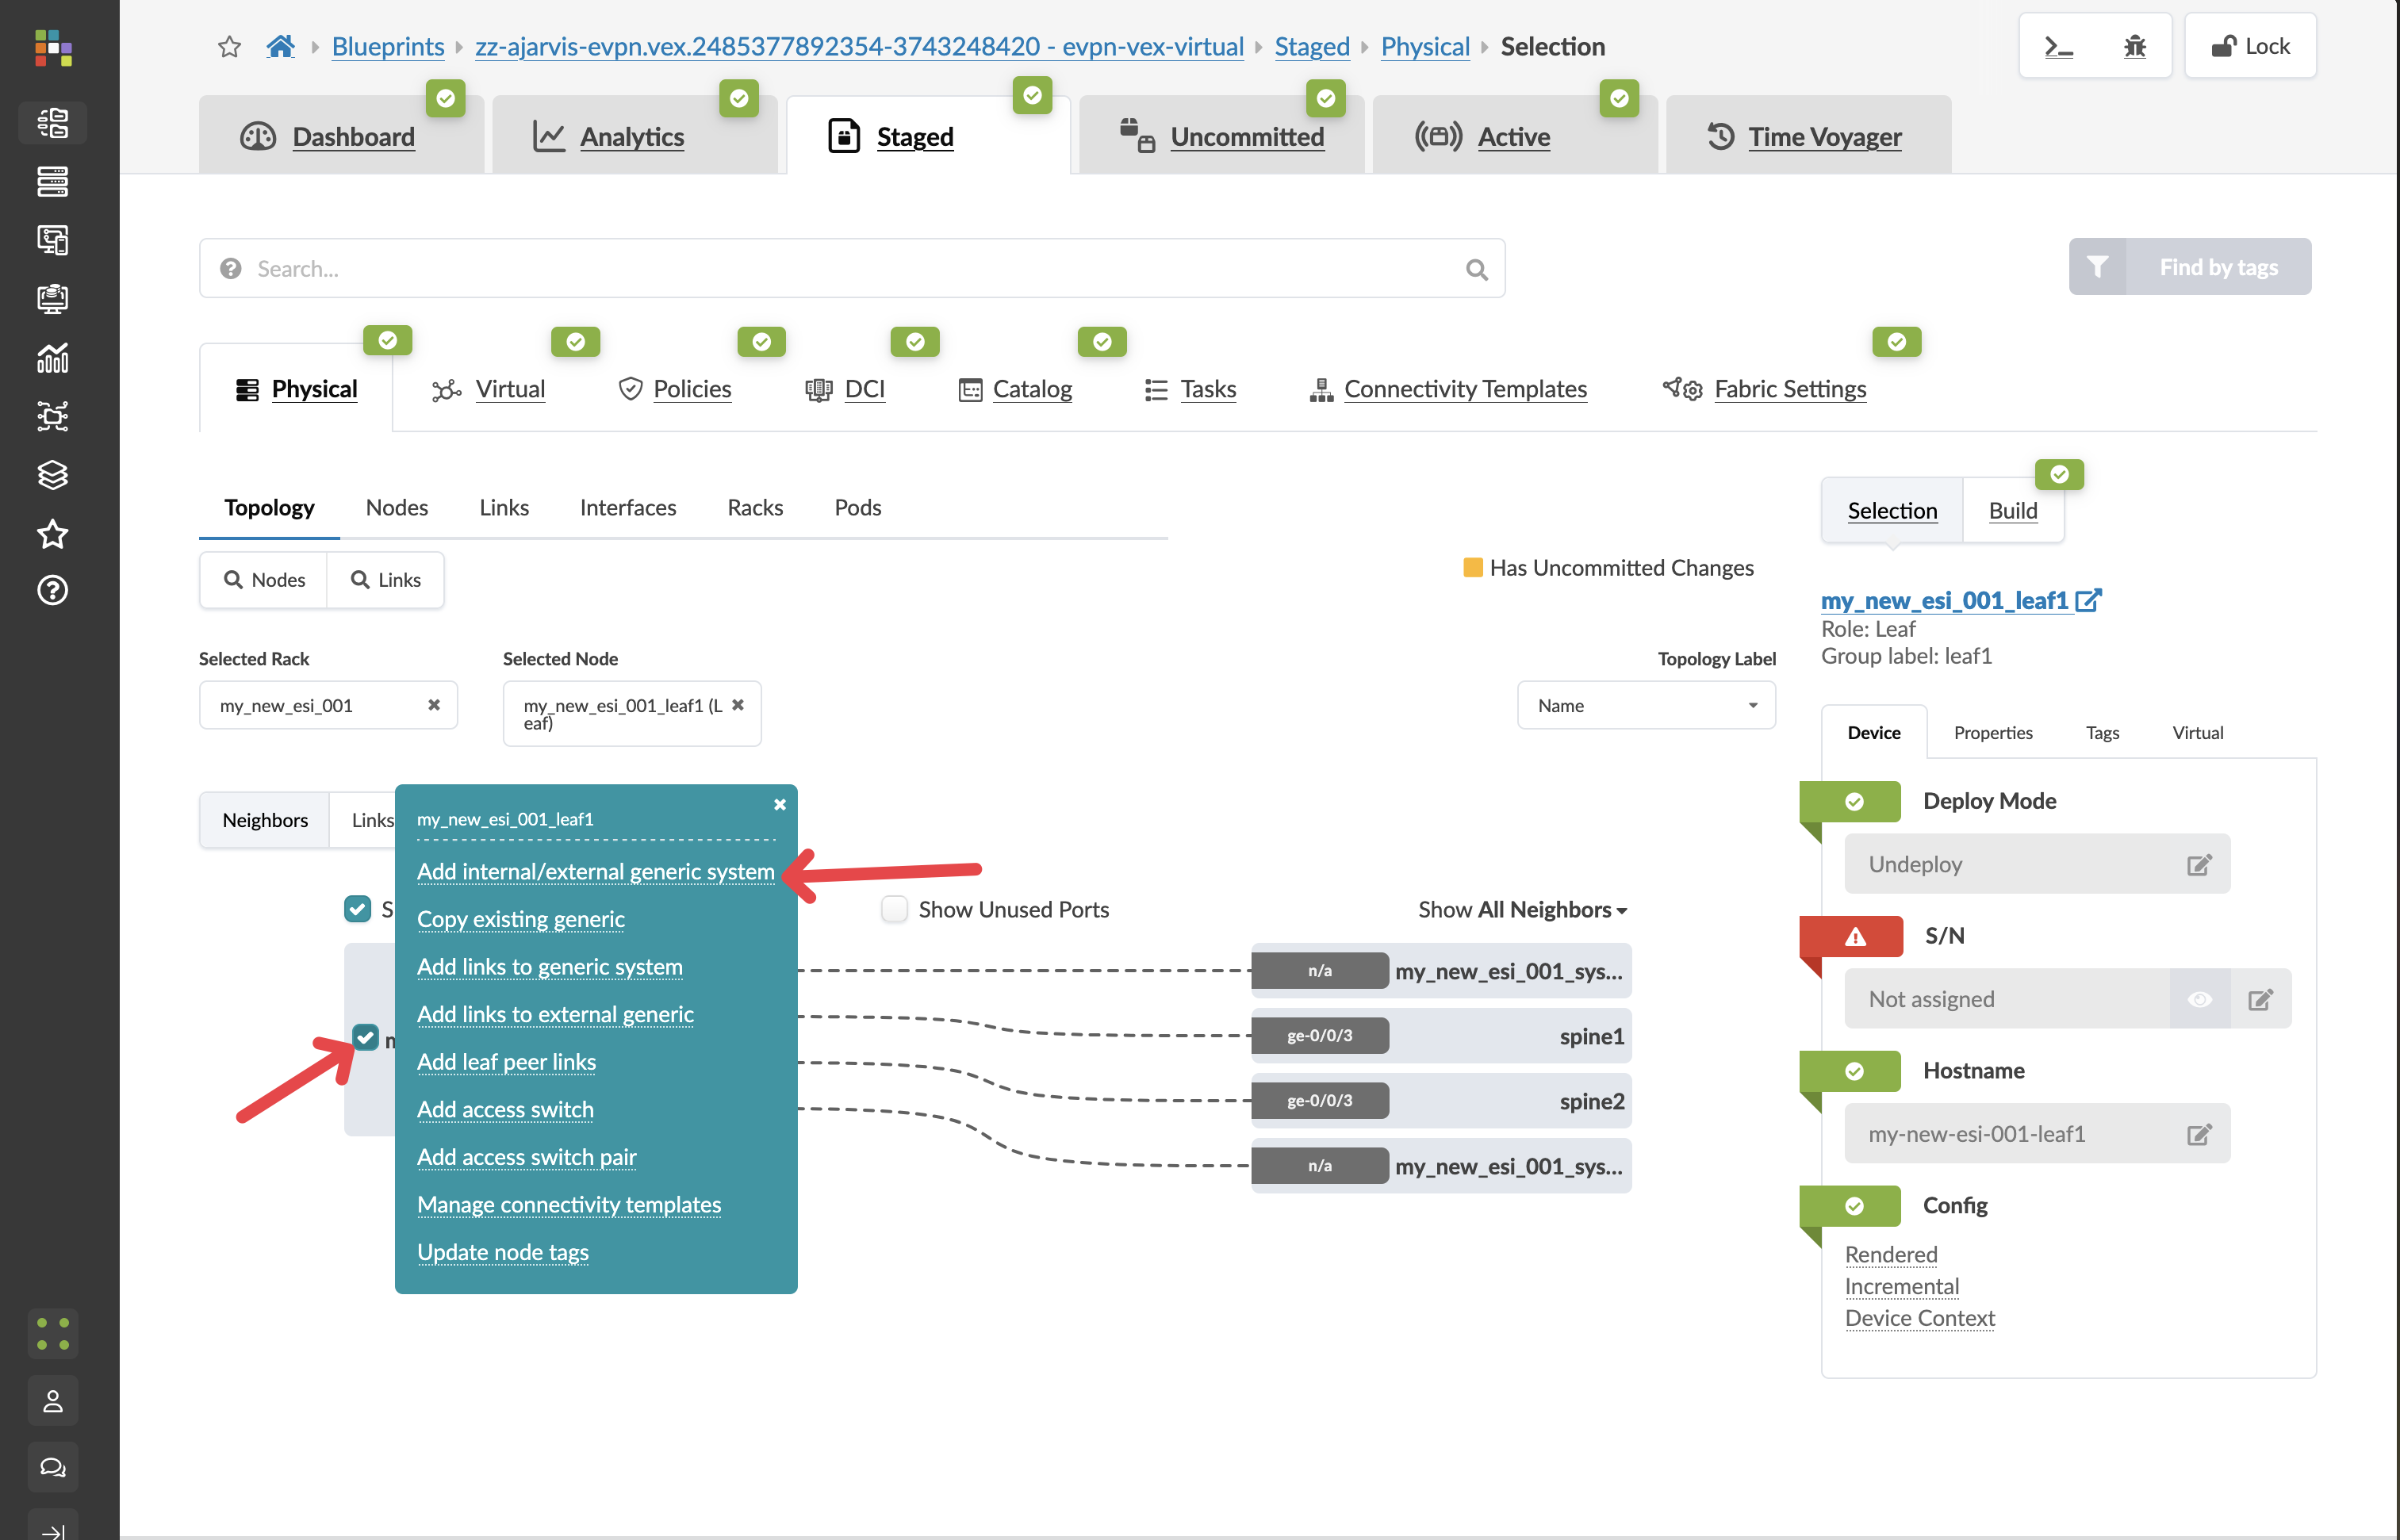Viewport: 2400px width, 1540px height.
Task: Toggle the S/N visibility eye icon
Action: 2199,999
